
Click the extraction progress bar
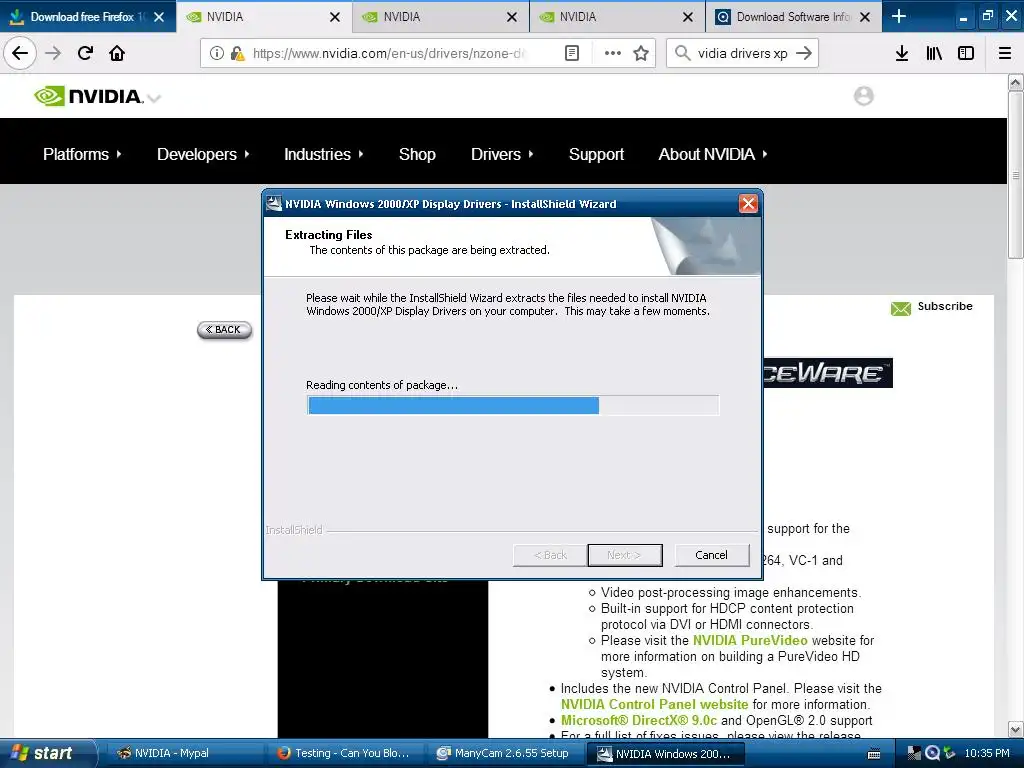tap(513, 405)
